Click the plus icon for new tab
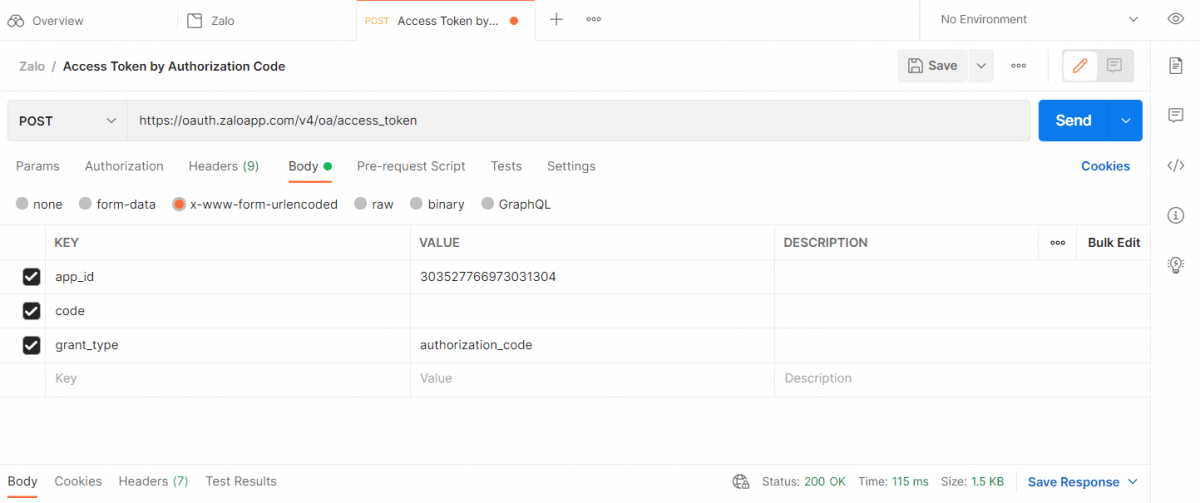The width and height of the screenshot is (1200, 503). (557, 20)
